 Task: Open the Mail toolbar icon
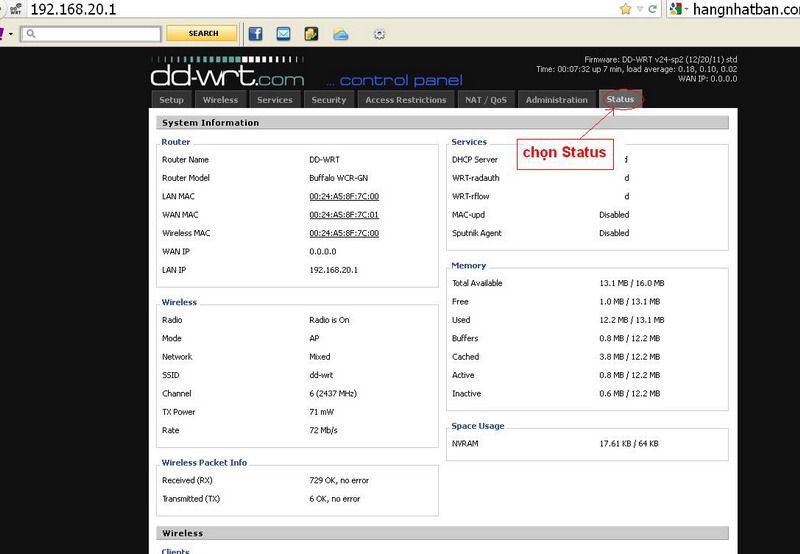283,34
